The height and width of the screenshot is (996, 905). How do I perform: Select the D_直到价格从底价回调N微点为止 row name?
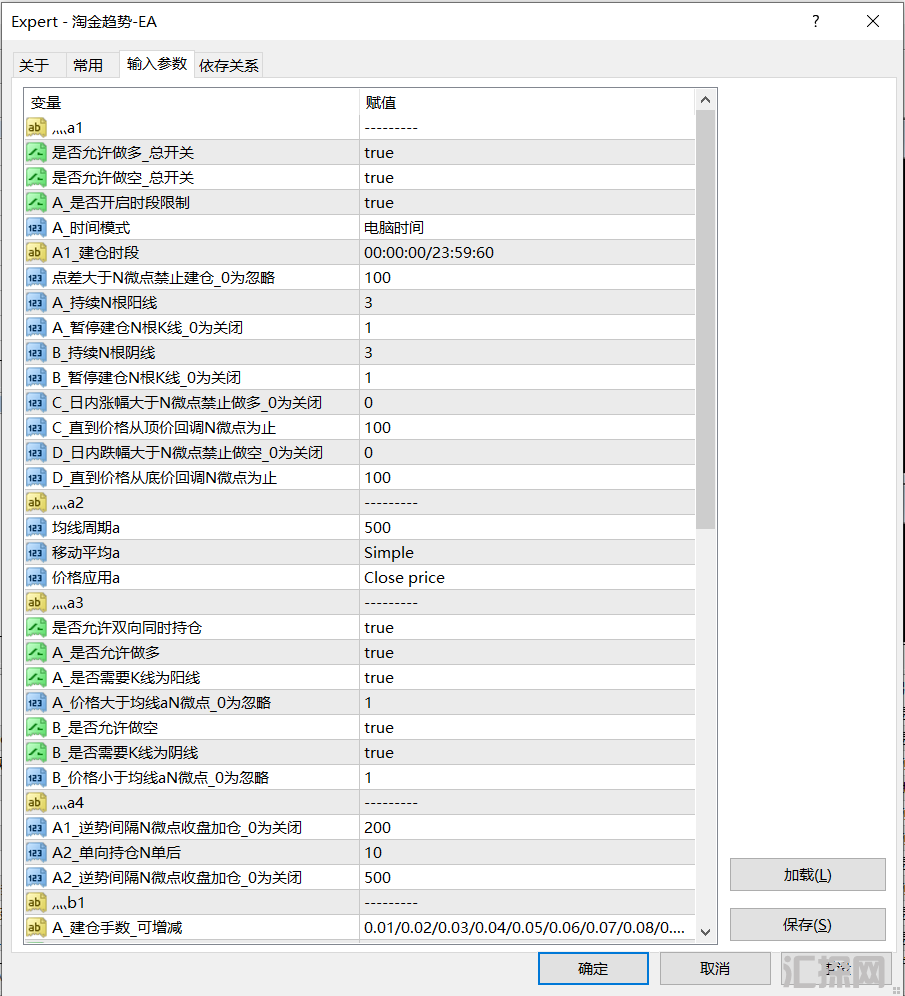164,478
